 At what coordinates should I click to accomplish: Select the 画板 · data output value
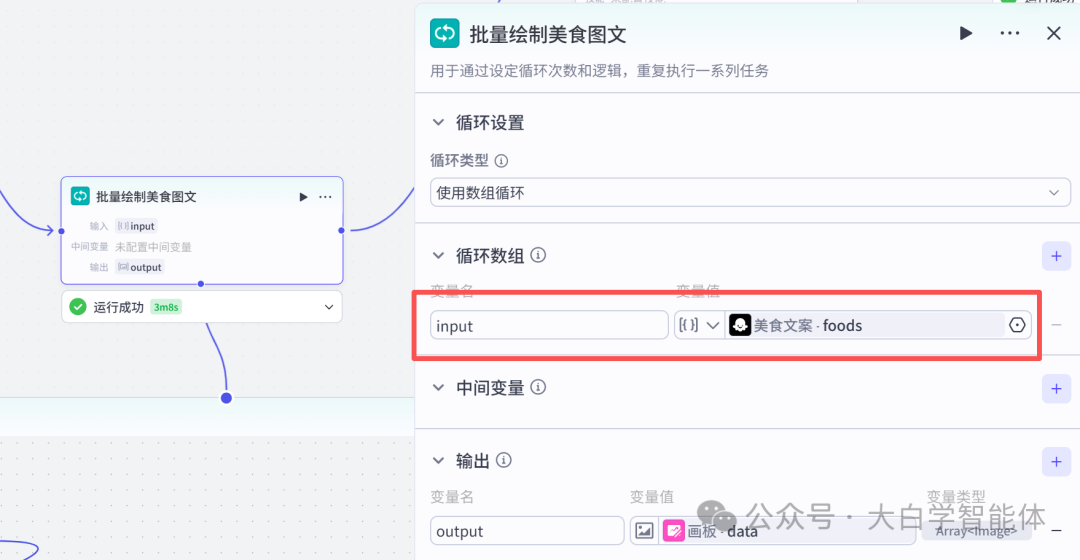click(787, 531)
